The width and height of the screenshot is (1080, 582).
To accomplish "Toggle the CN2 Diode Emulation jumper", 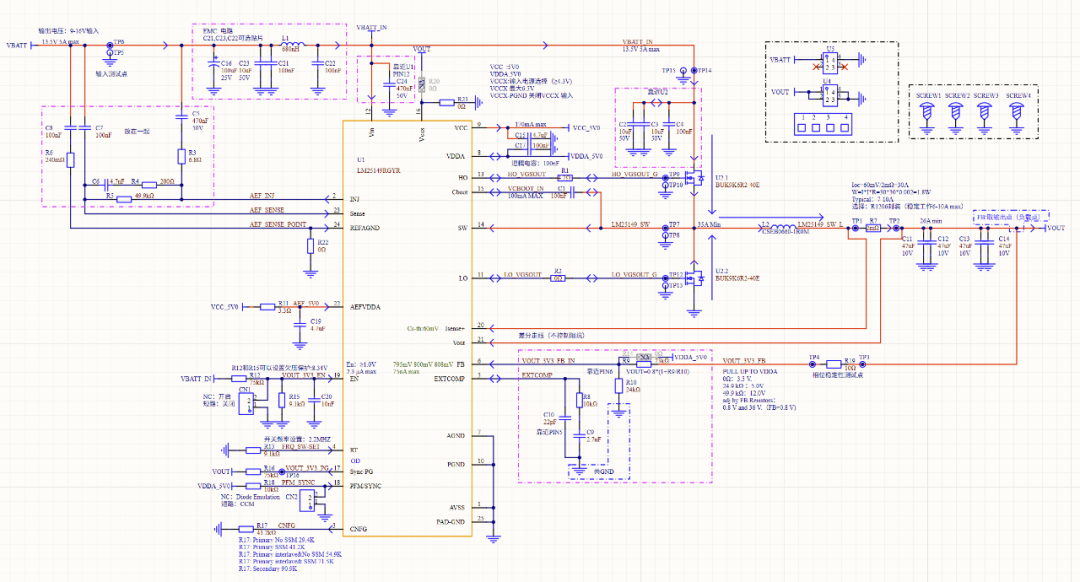I will (308, 501).
